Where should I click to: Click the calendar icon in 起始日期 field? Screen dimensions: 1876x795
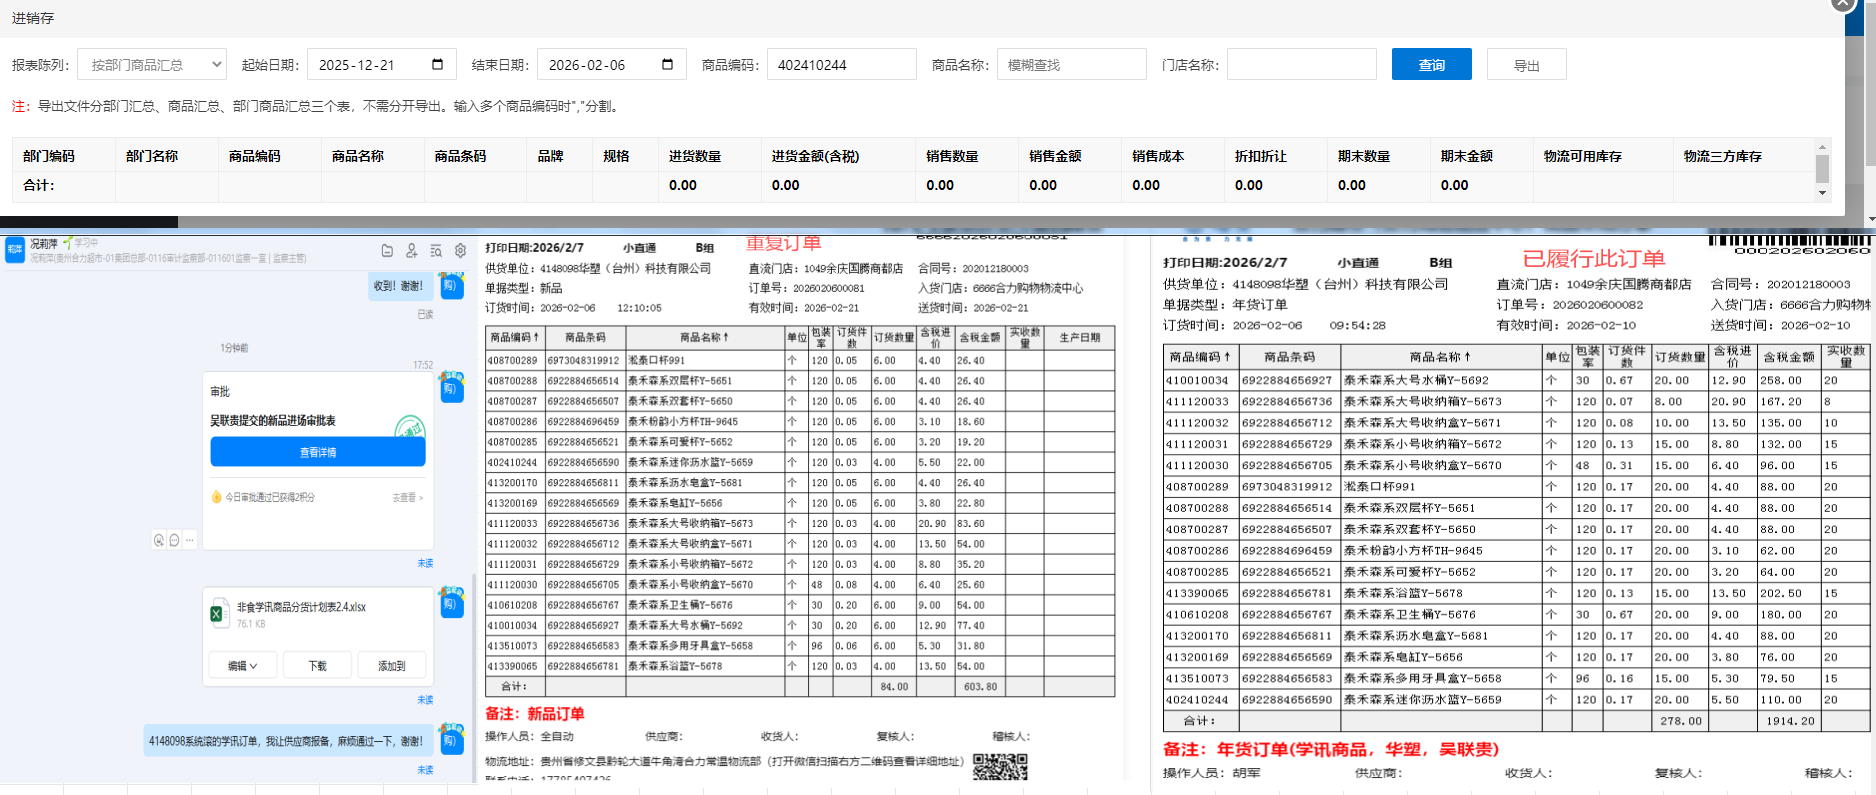(437, 65)
